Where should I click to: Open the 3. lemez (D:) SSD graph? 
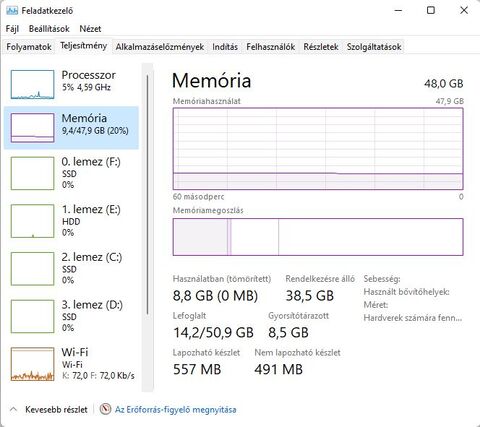[x=32, y=316]
